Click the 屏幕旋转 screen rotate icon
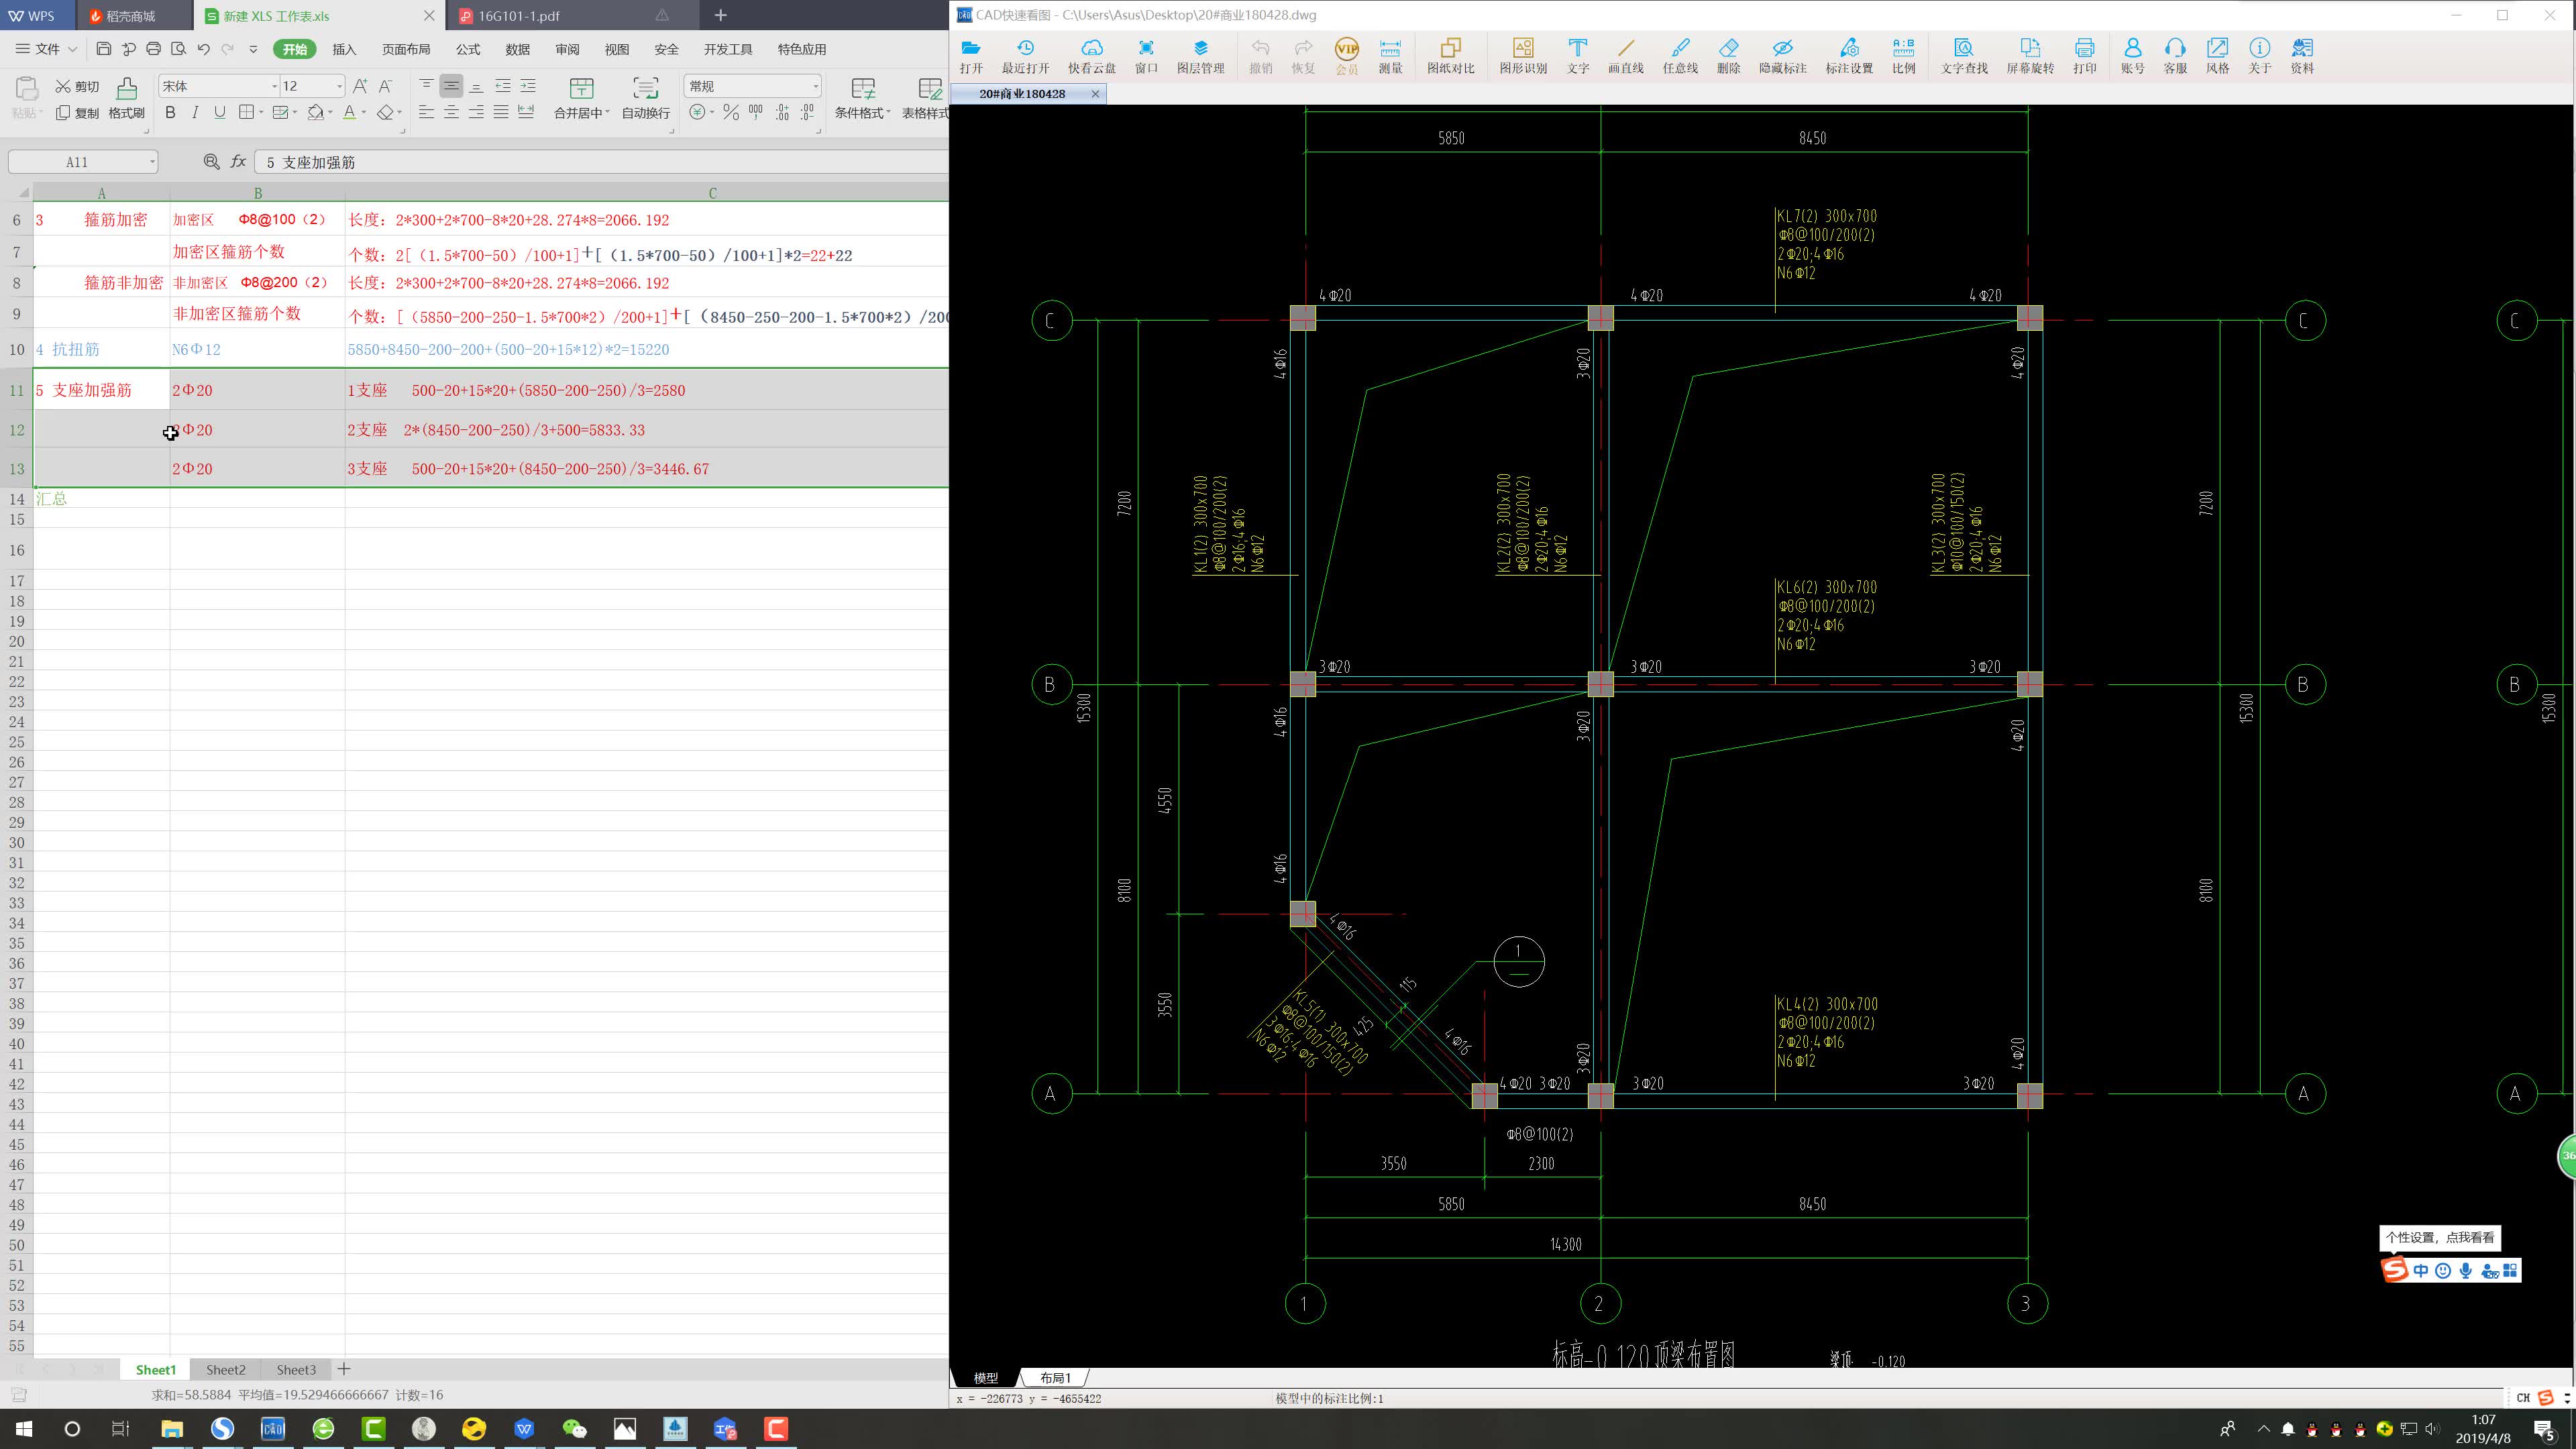2576x1449 pixels. [x=2029, y=56]
